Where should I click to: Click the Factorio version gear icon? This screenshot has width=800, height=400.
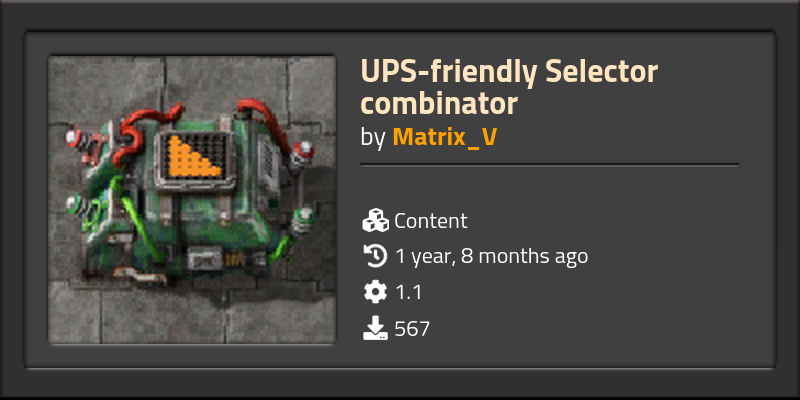(x=375, y=292)
